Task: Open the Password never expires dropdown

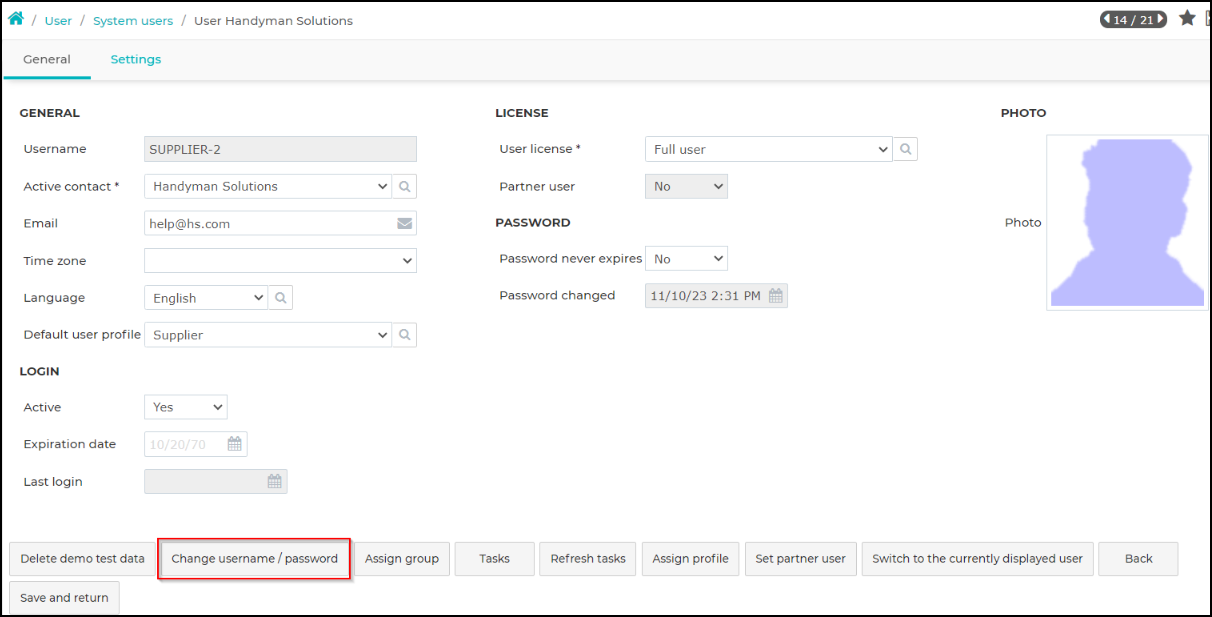Action: point(686,259)
